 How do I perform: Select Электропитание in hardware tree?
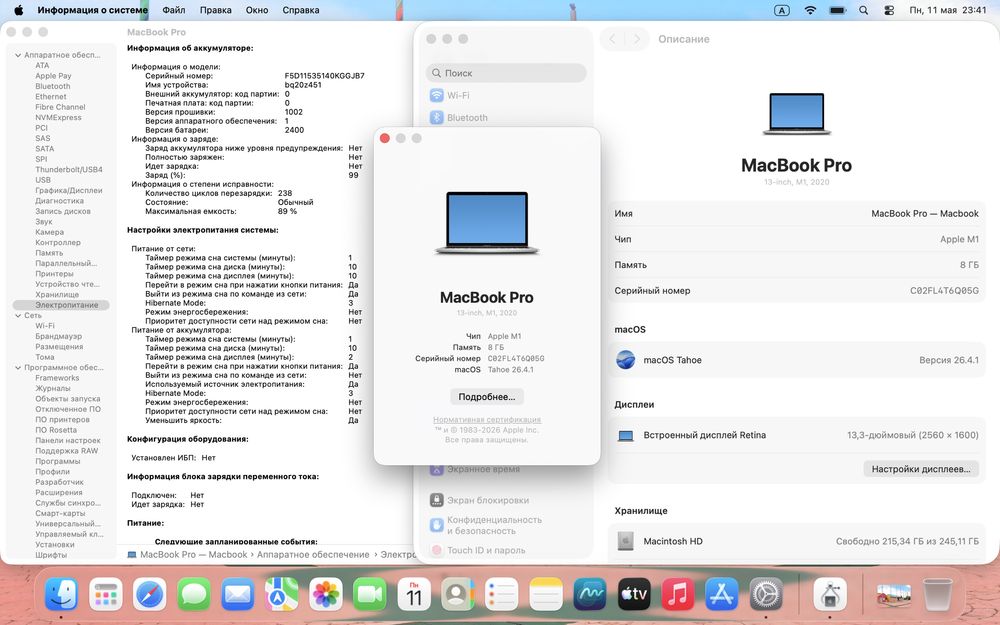(61, 305)
